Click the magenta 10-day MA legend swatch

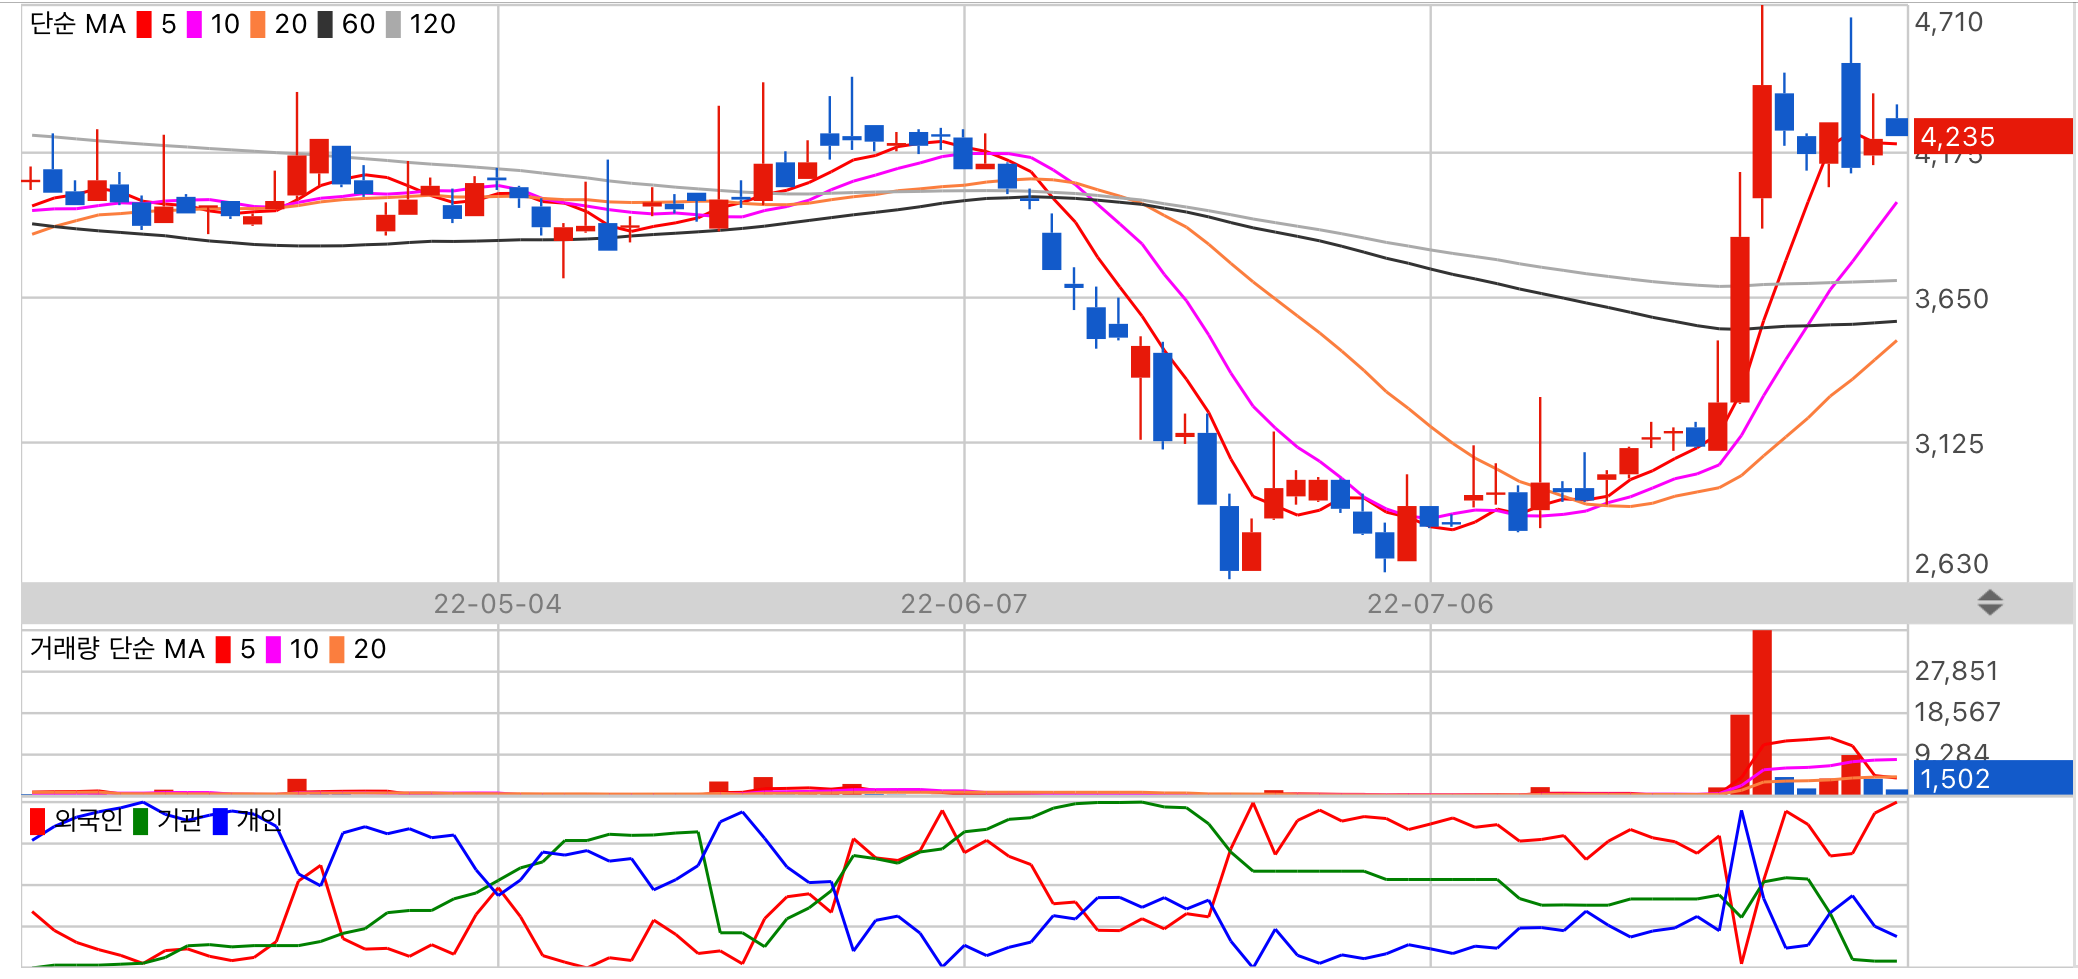194,25
